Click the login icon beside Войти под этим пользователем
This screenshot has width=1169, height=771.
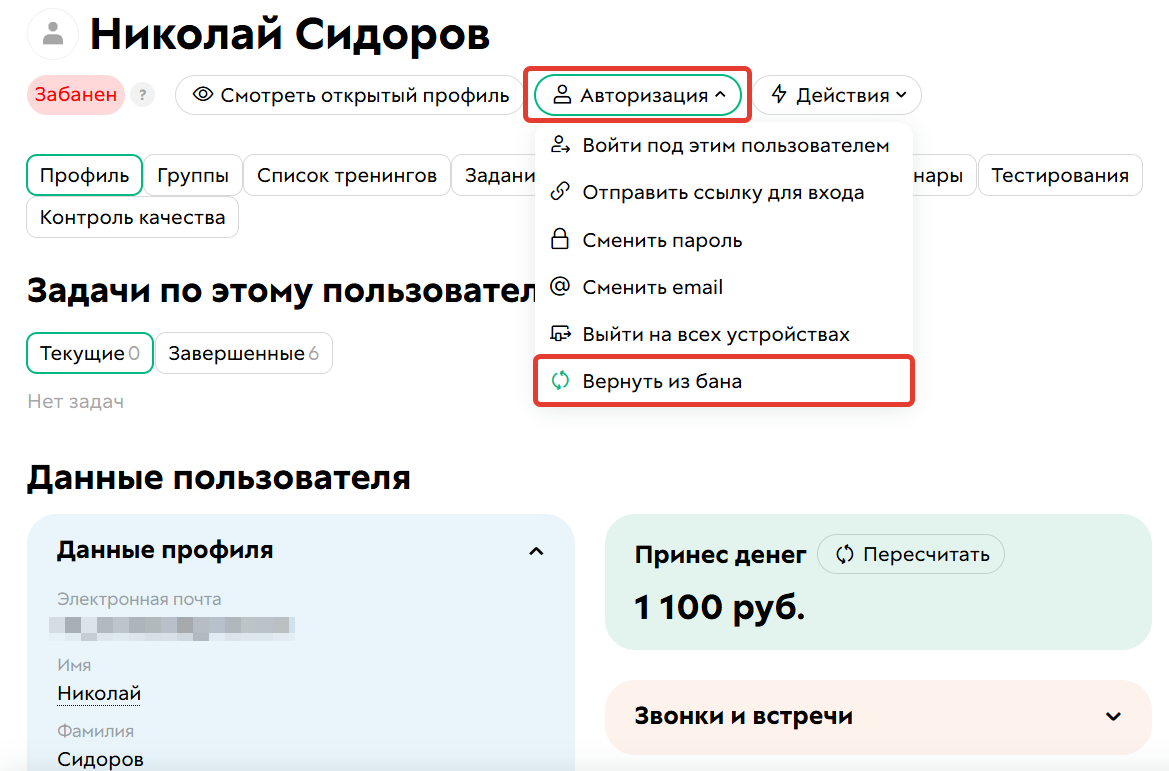pos(559,145)
